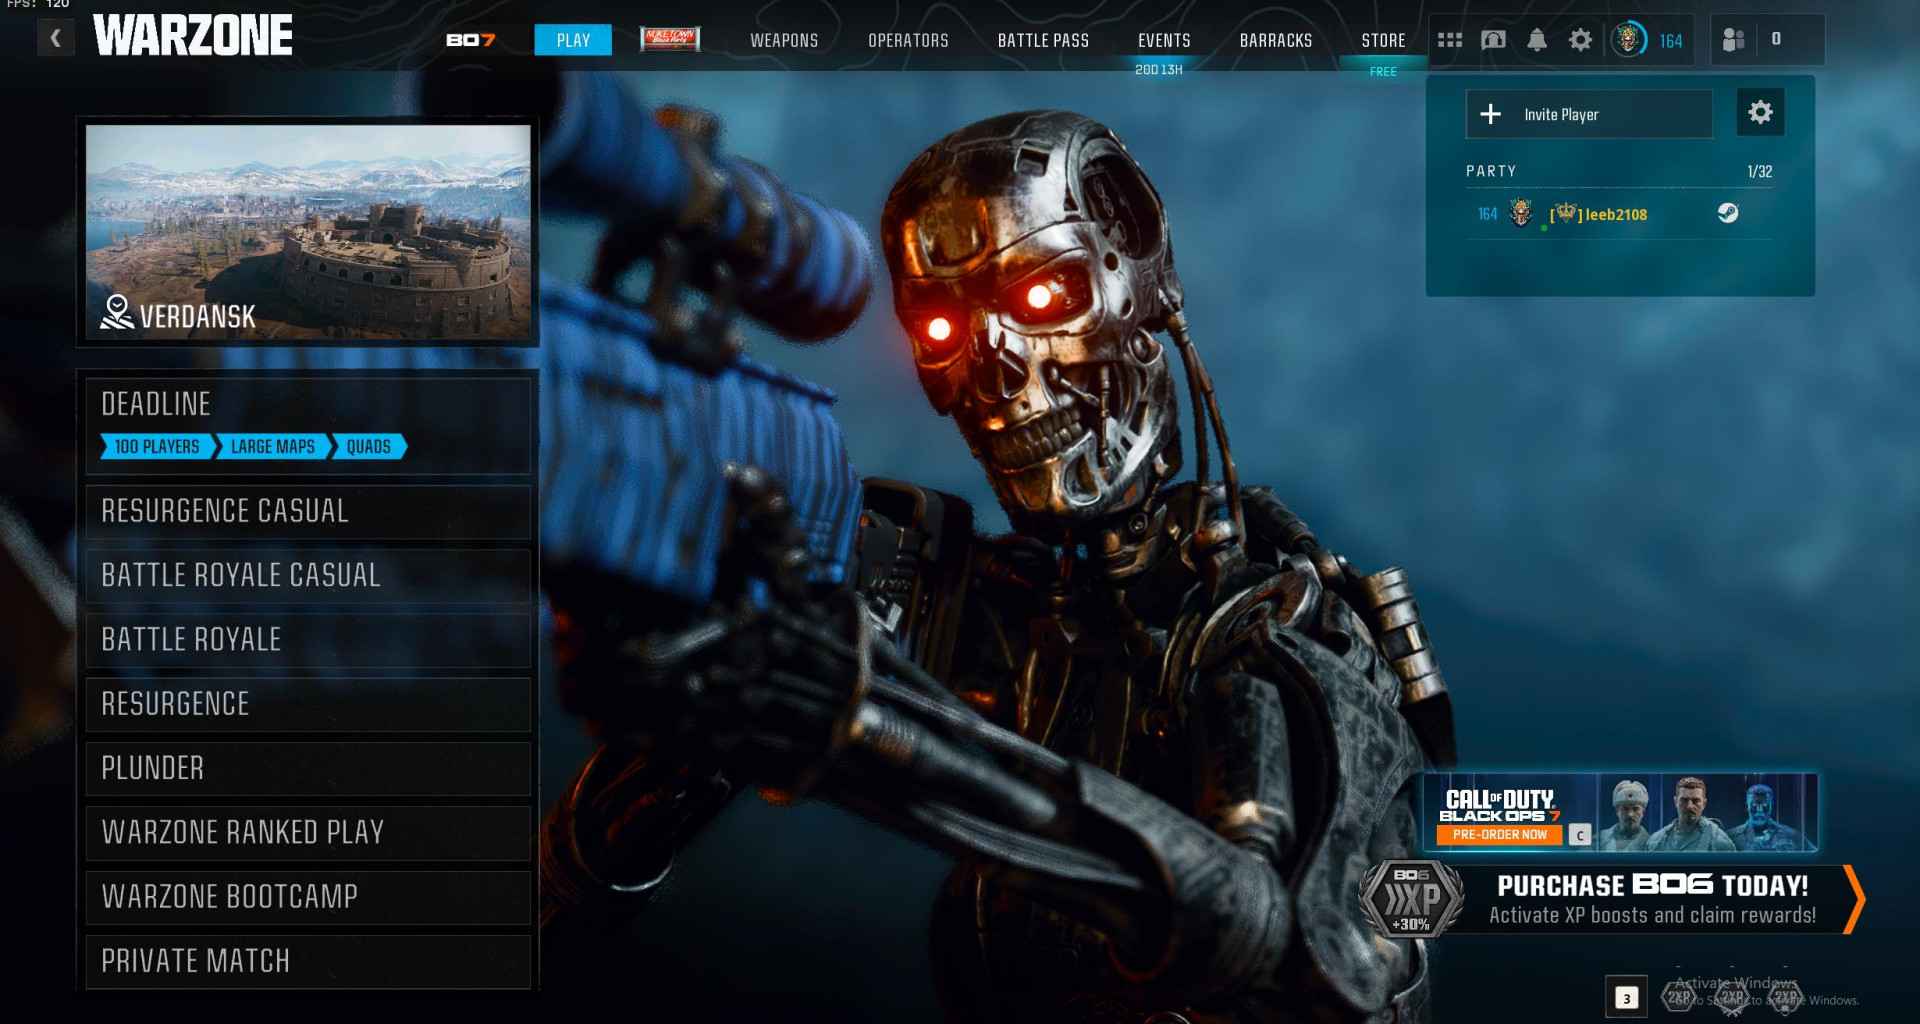Open PRIVATE MATCH option
Viewport: 1920px width, 1024px height.
tap(308, 961)
